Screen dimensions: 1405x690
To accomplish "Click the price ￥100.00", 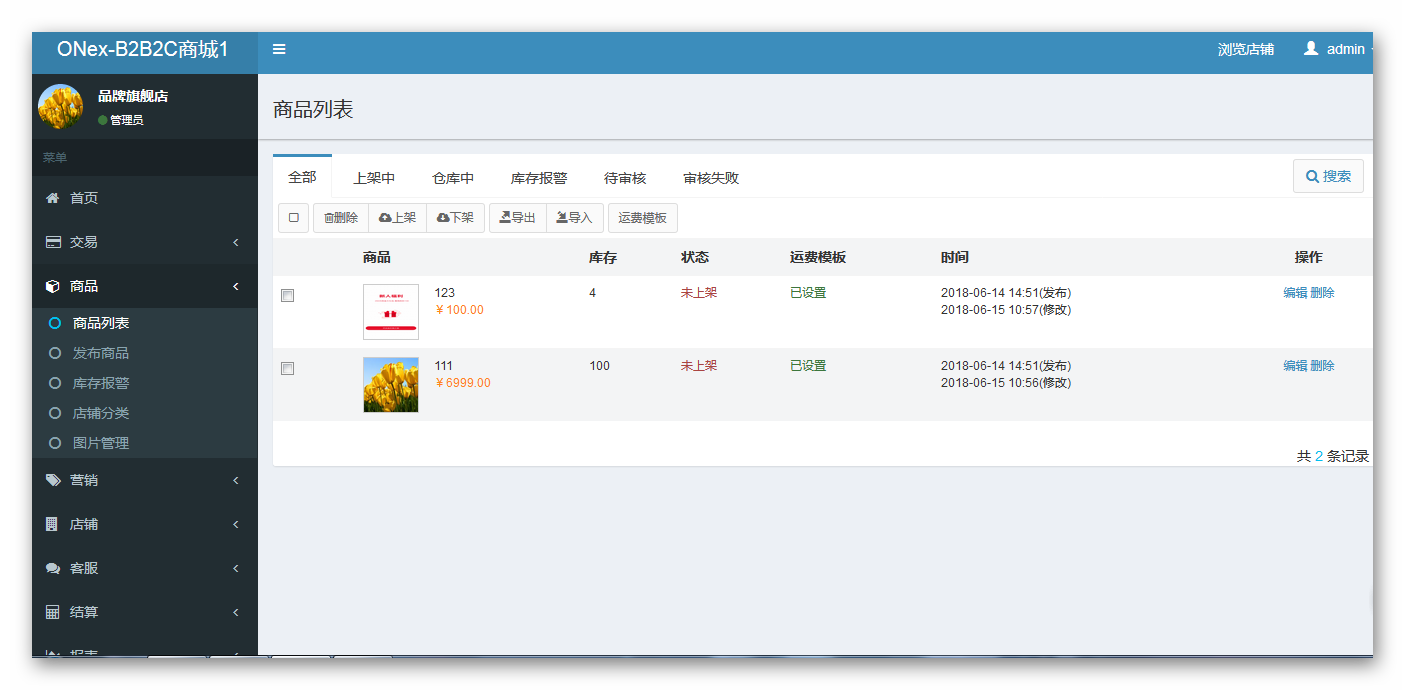I will tap(459, 310).
